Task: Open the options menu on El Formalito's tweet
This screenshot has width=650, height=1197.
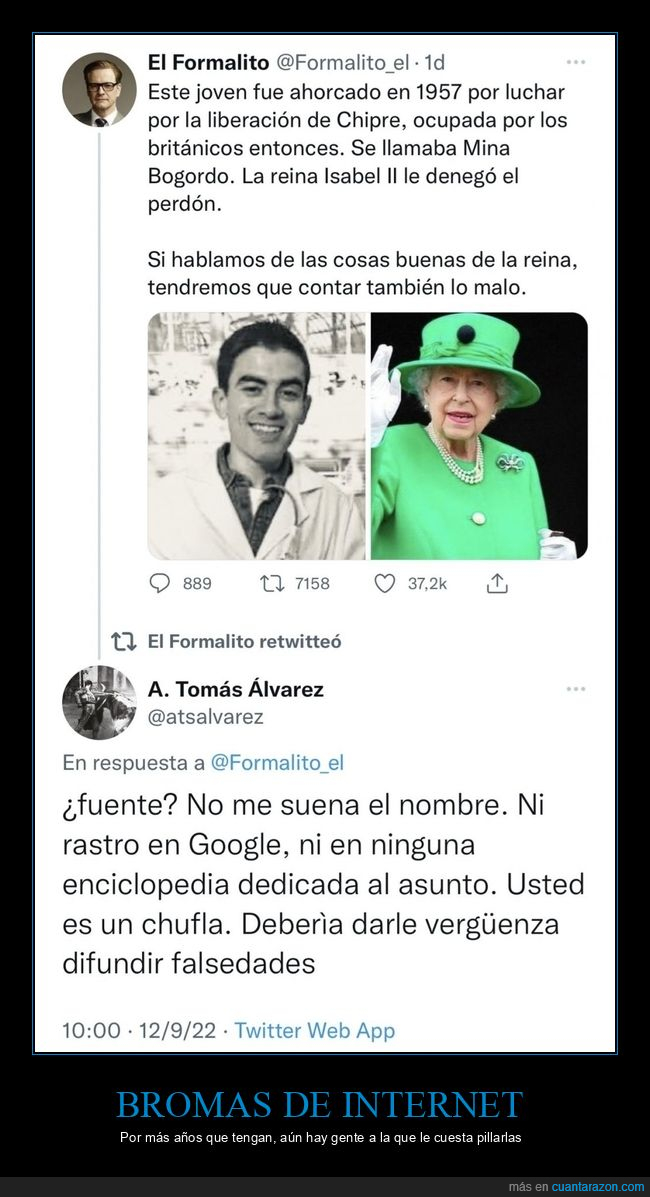Action: point(577,61)
